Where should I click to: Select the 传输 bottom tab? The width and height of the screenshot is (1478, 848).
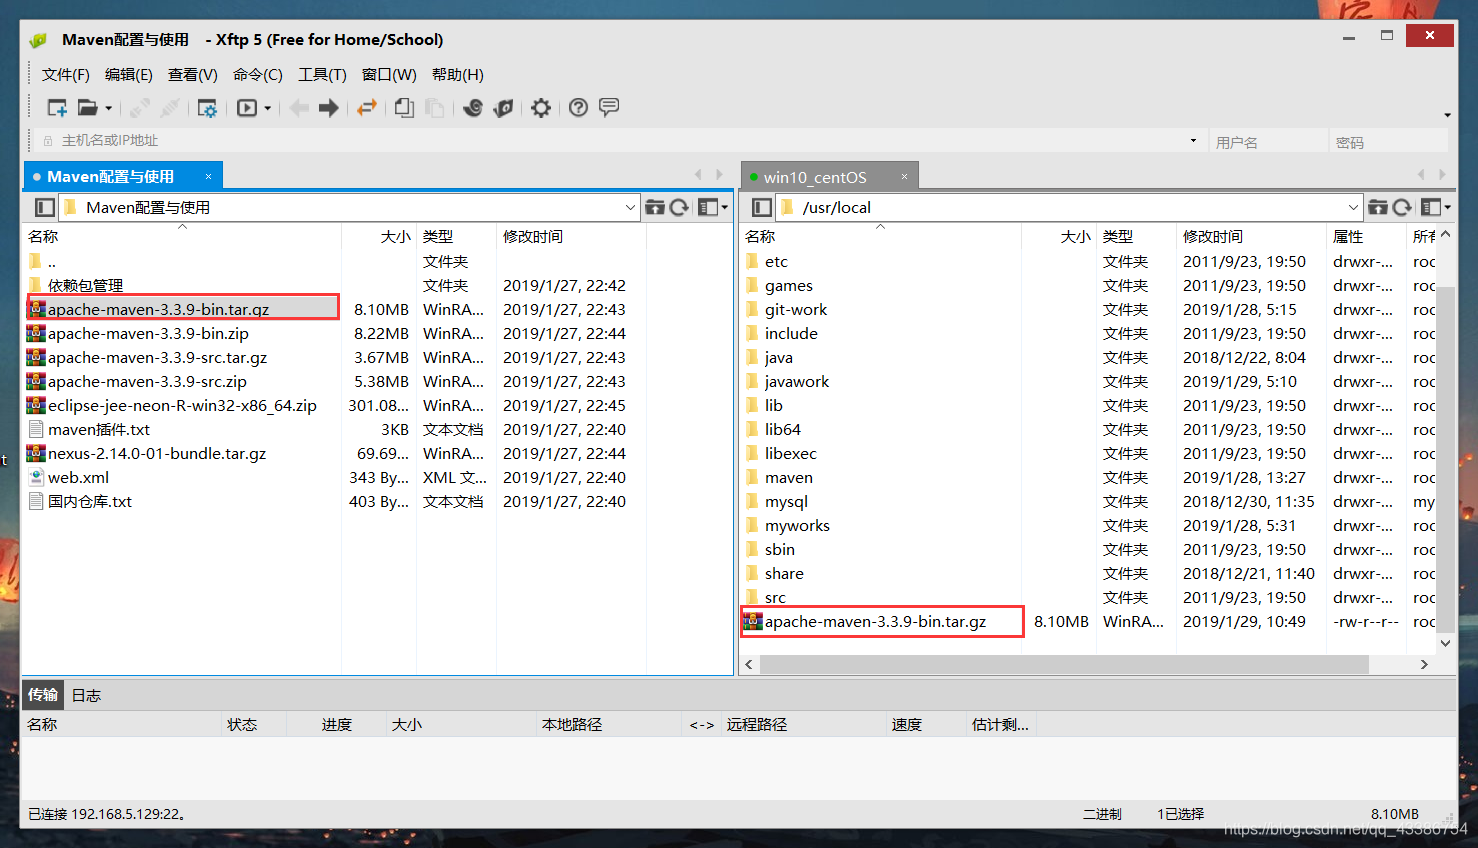[x=43, y=694]
